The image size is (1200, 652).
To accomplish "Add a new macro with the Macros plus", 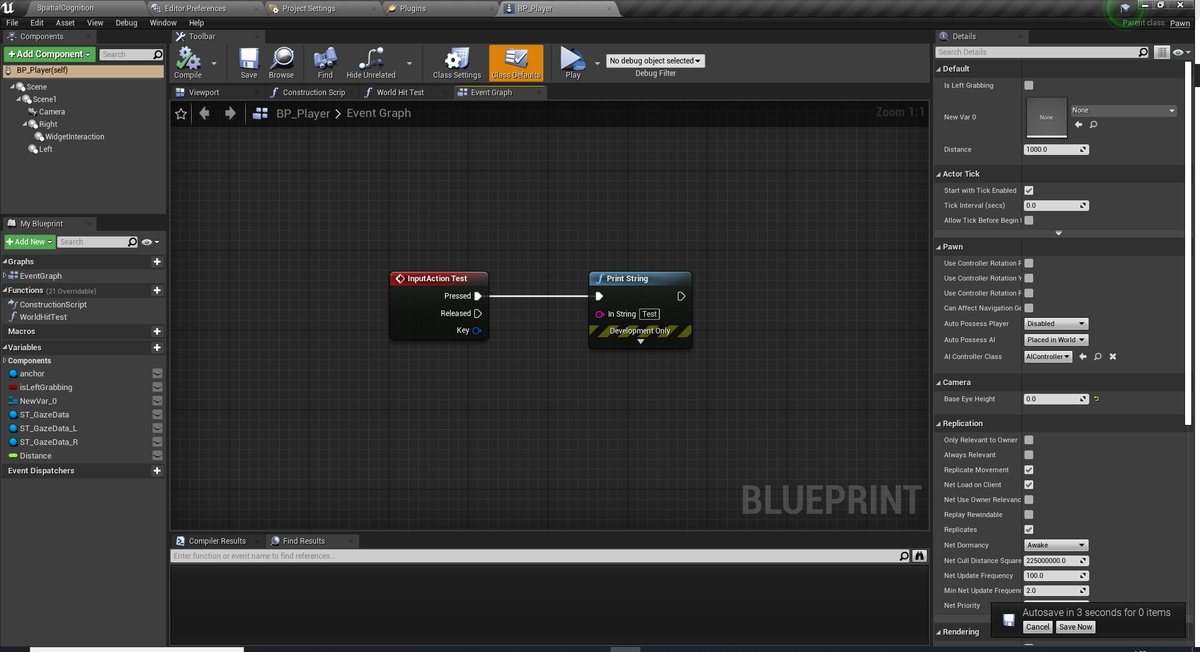I will 157,331.
